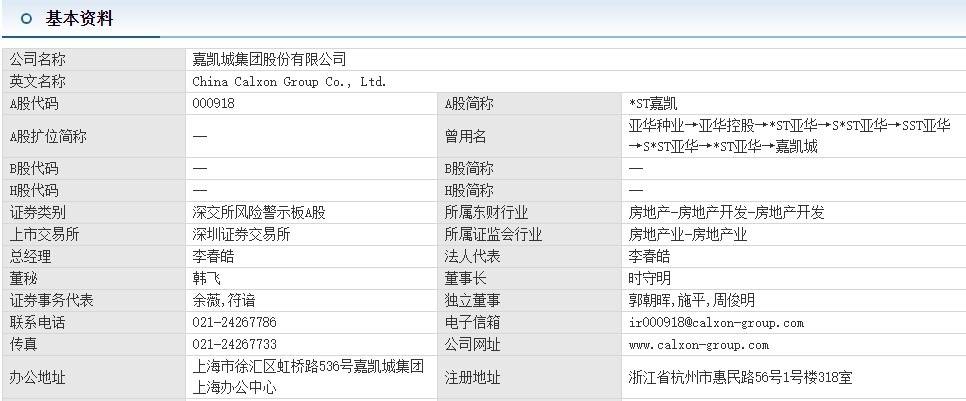The height and width of the screenshot is (401, 966).
Task: Click industry 房地产-房地产开发-房地产开发
Action: pyautogui.click(x=726, y=213)
